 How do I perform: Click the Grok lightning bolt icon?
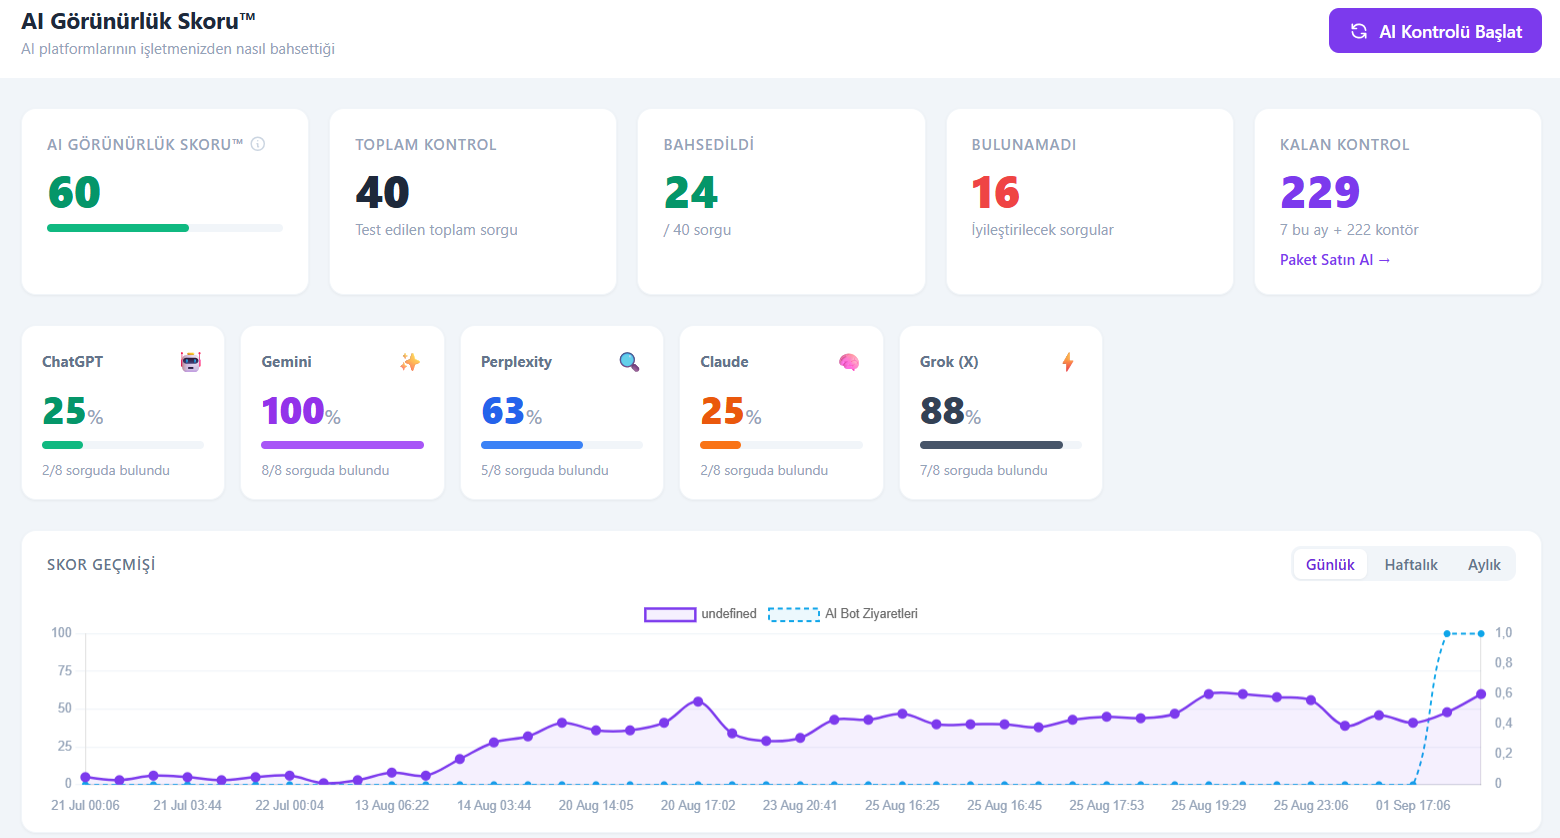1068,362
